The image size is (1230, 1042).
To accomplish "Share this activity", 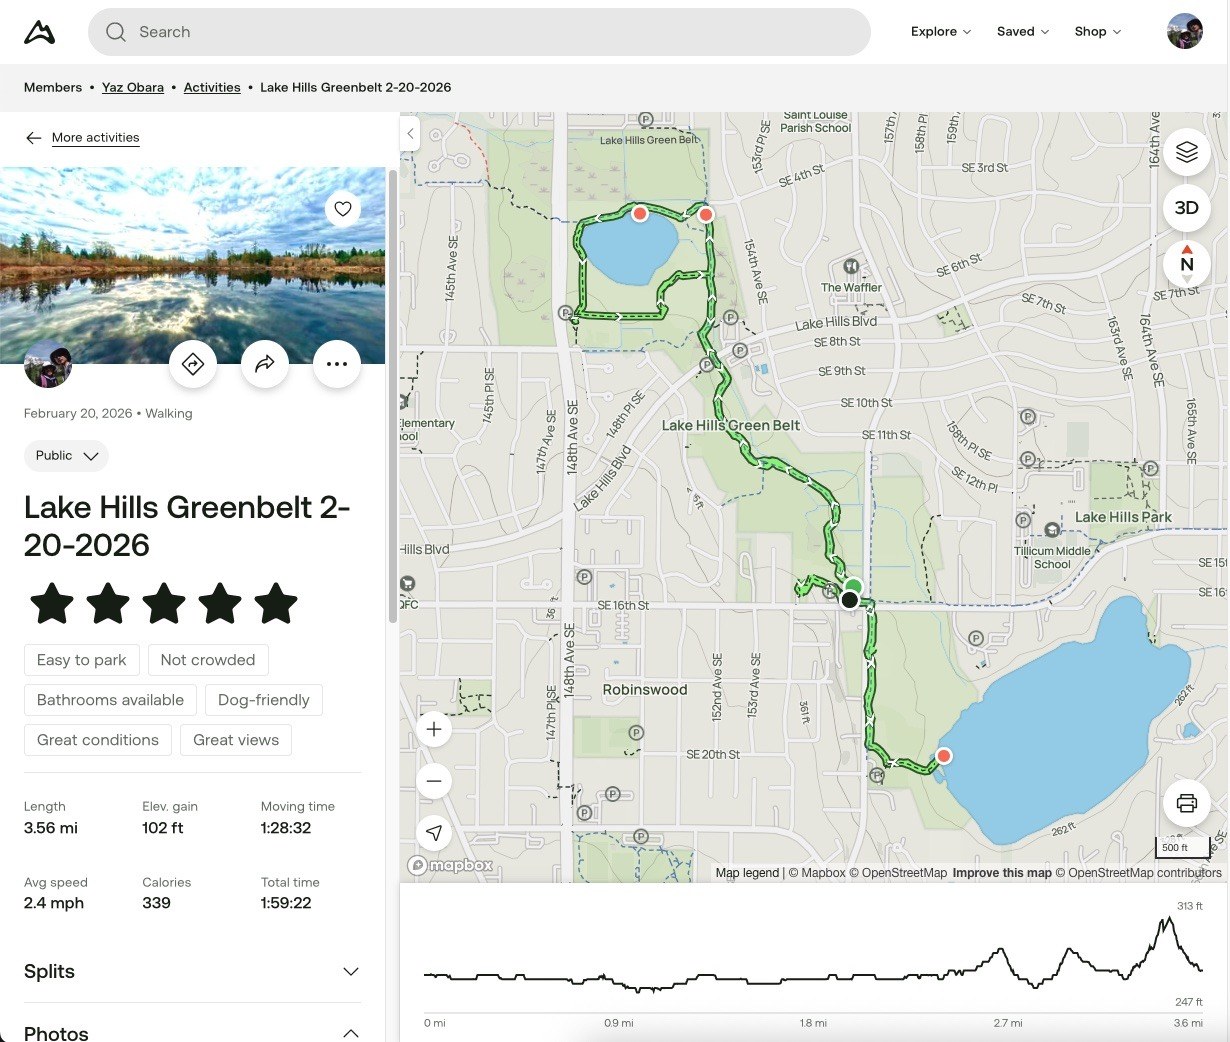I will 265,364.
